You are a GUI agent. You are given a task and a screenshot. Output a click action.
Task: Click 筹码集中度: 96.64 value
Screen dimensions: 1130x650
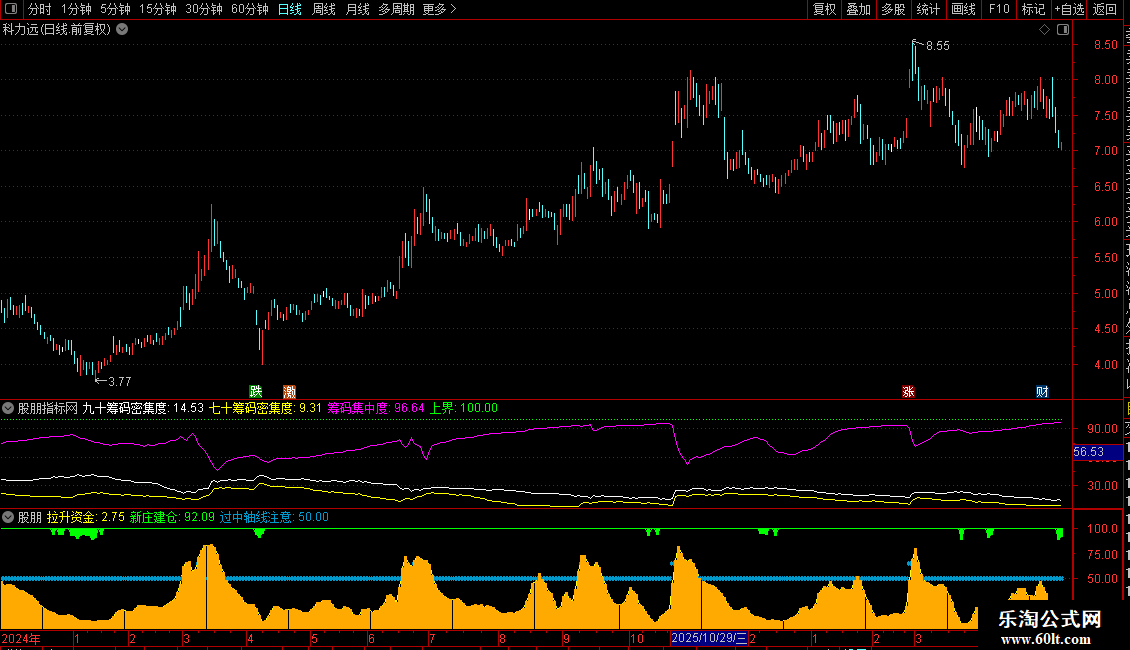point(376,408)
